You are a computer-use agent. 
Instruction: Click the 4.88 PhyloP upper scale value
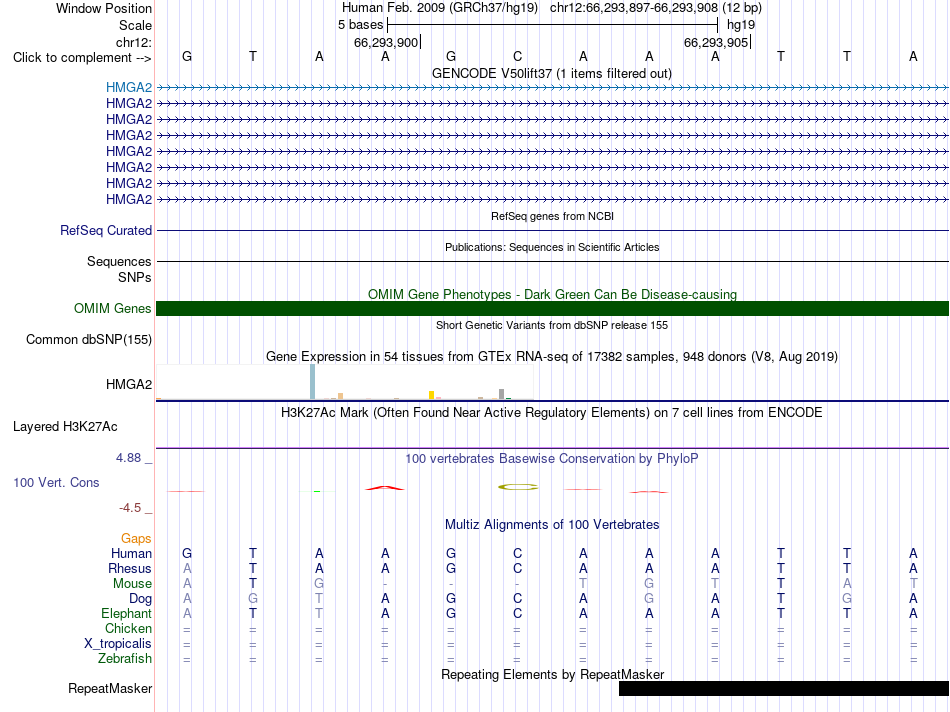tap(128, 457)
